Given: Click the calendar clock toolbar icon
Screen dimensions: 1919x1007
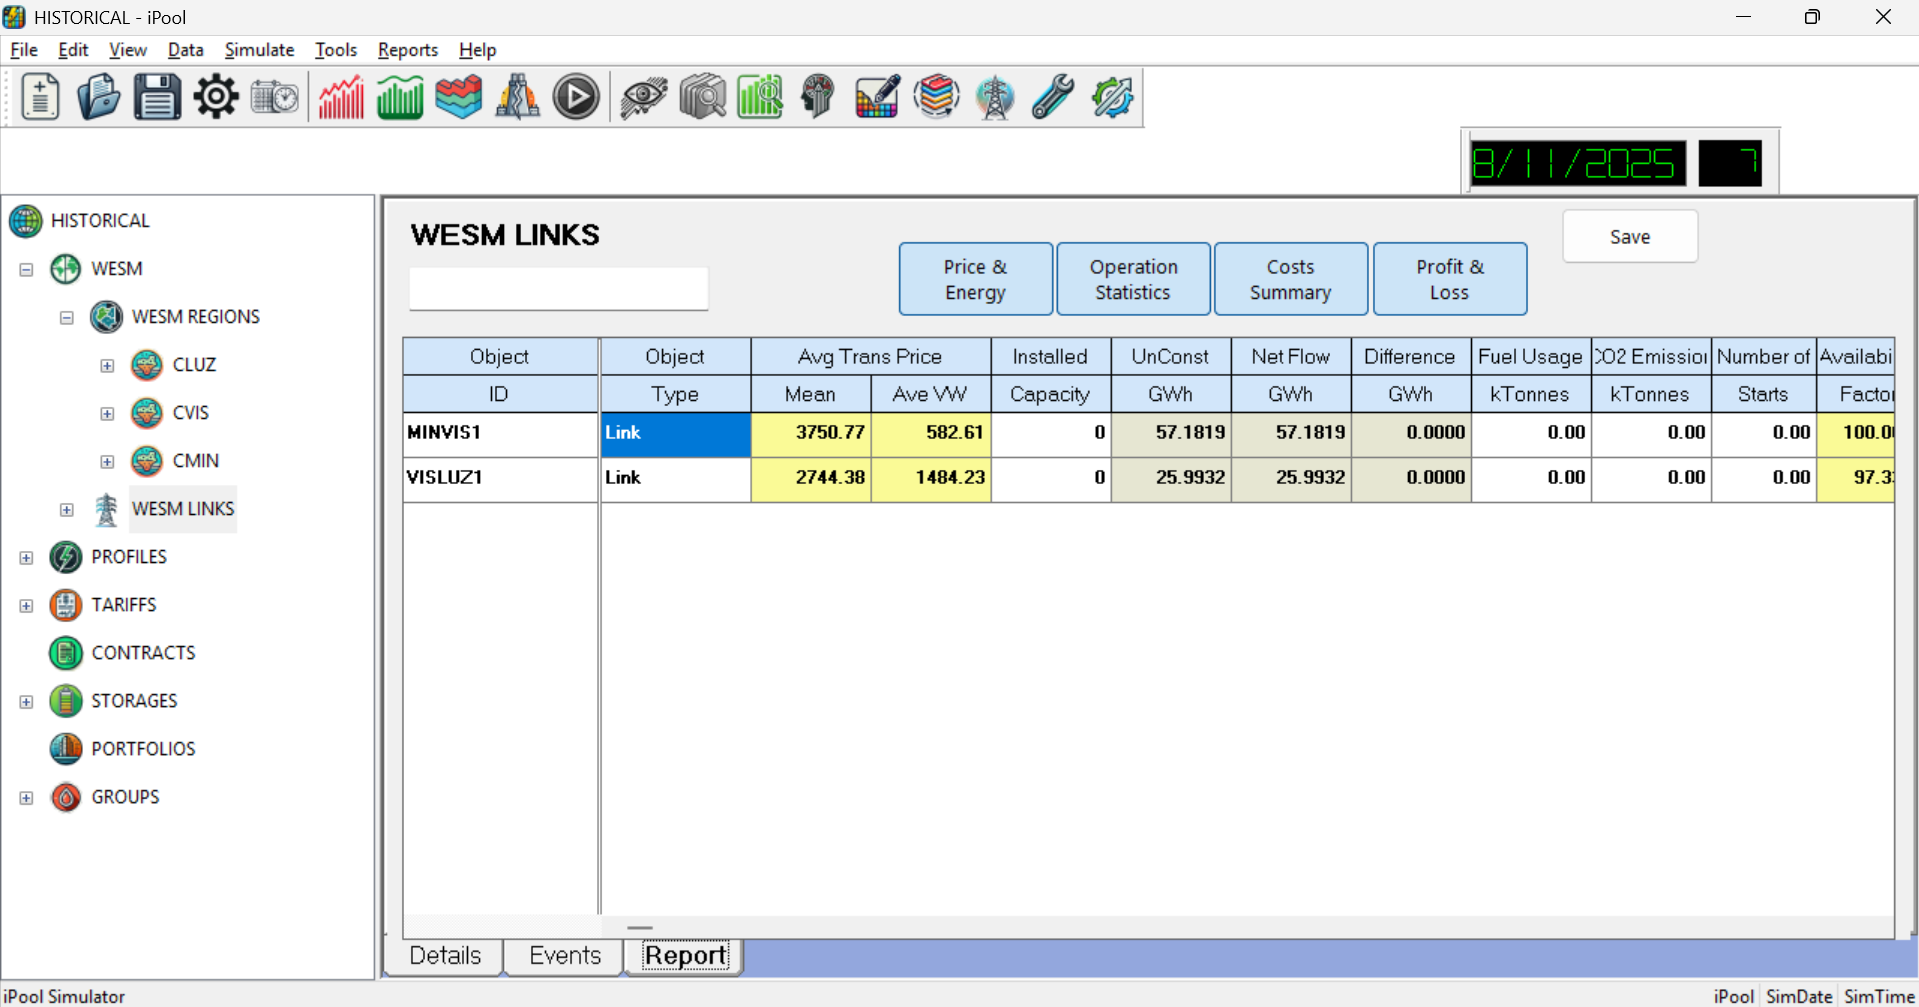Looking at the screenshot, I should [x=274, y=97].
